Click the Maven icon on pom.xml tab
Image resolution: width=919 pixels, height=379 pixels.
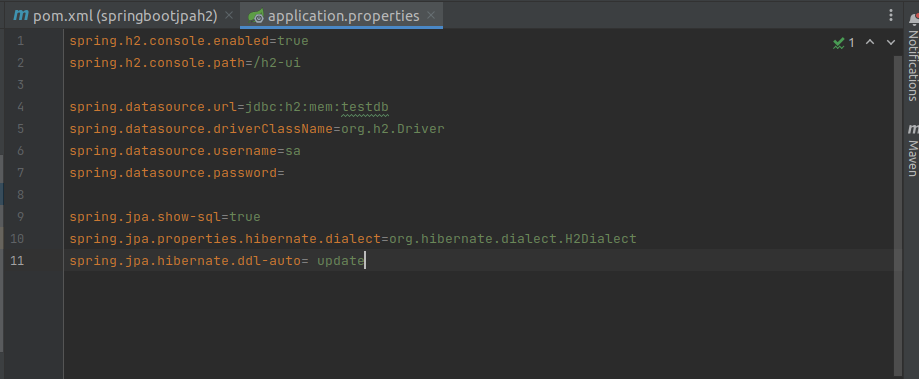21,15
